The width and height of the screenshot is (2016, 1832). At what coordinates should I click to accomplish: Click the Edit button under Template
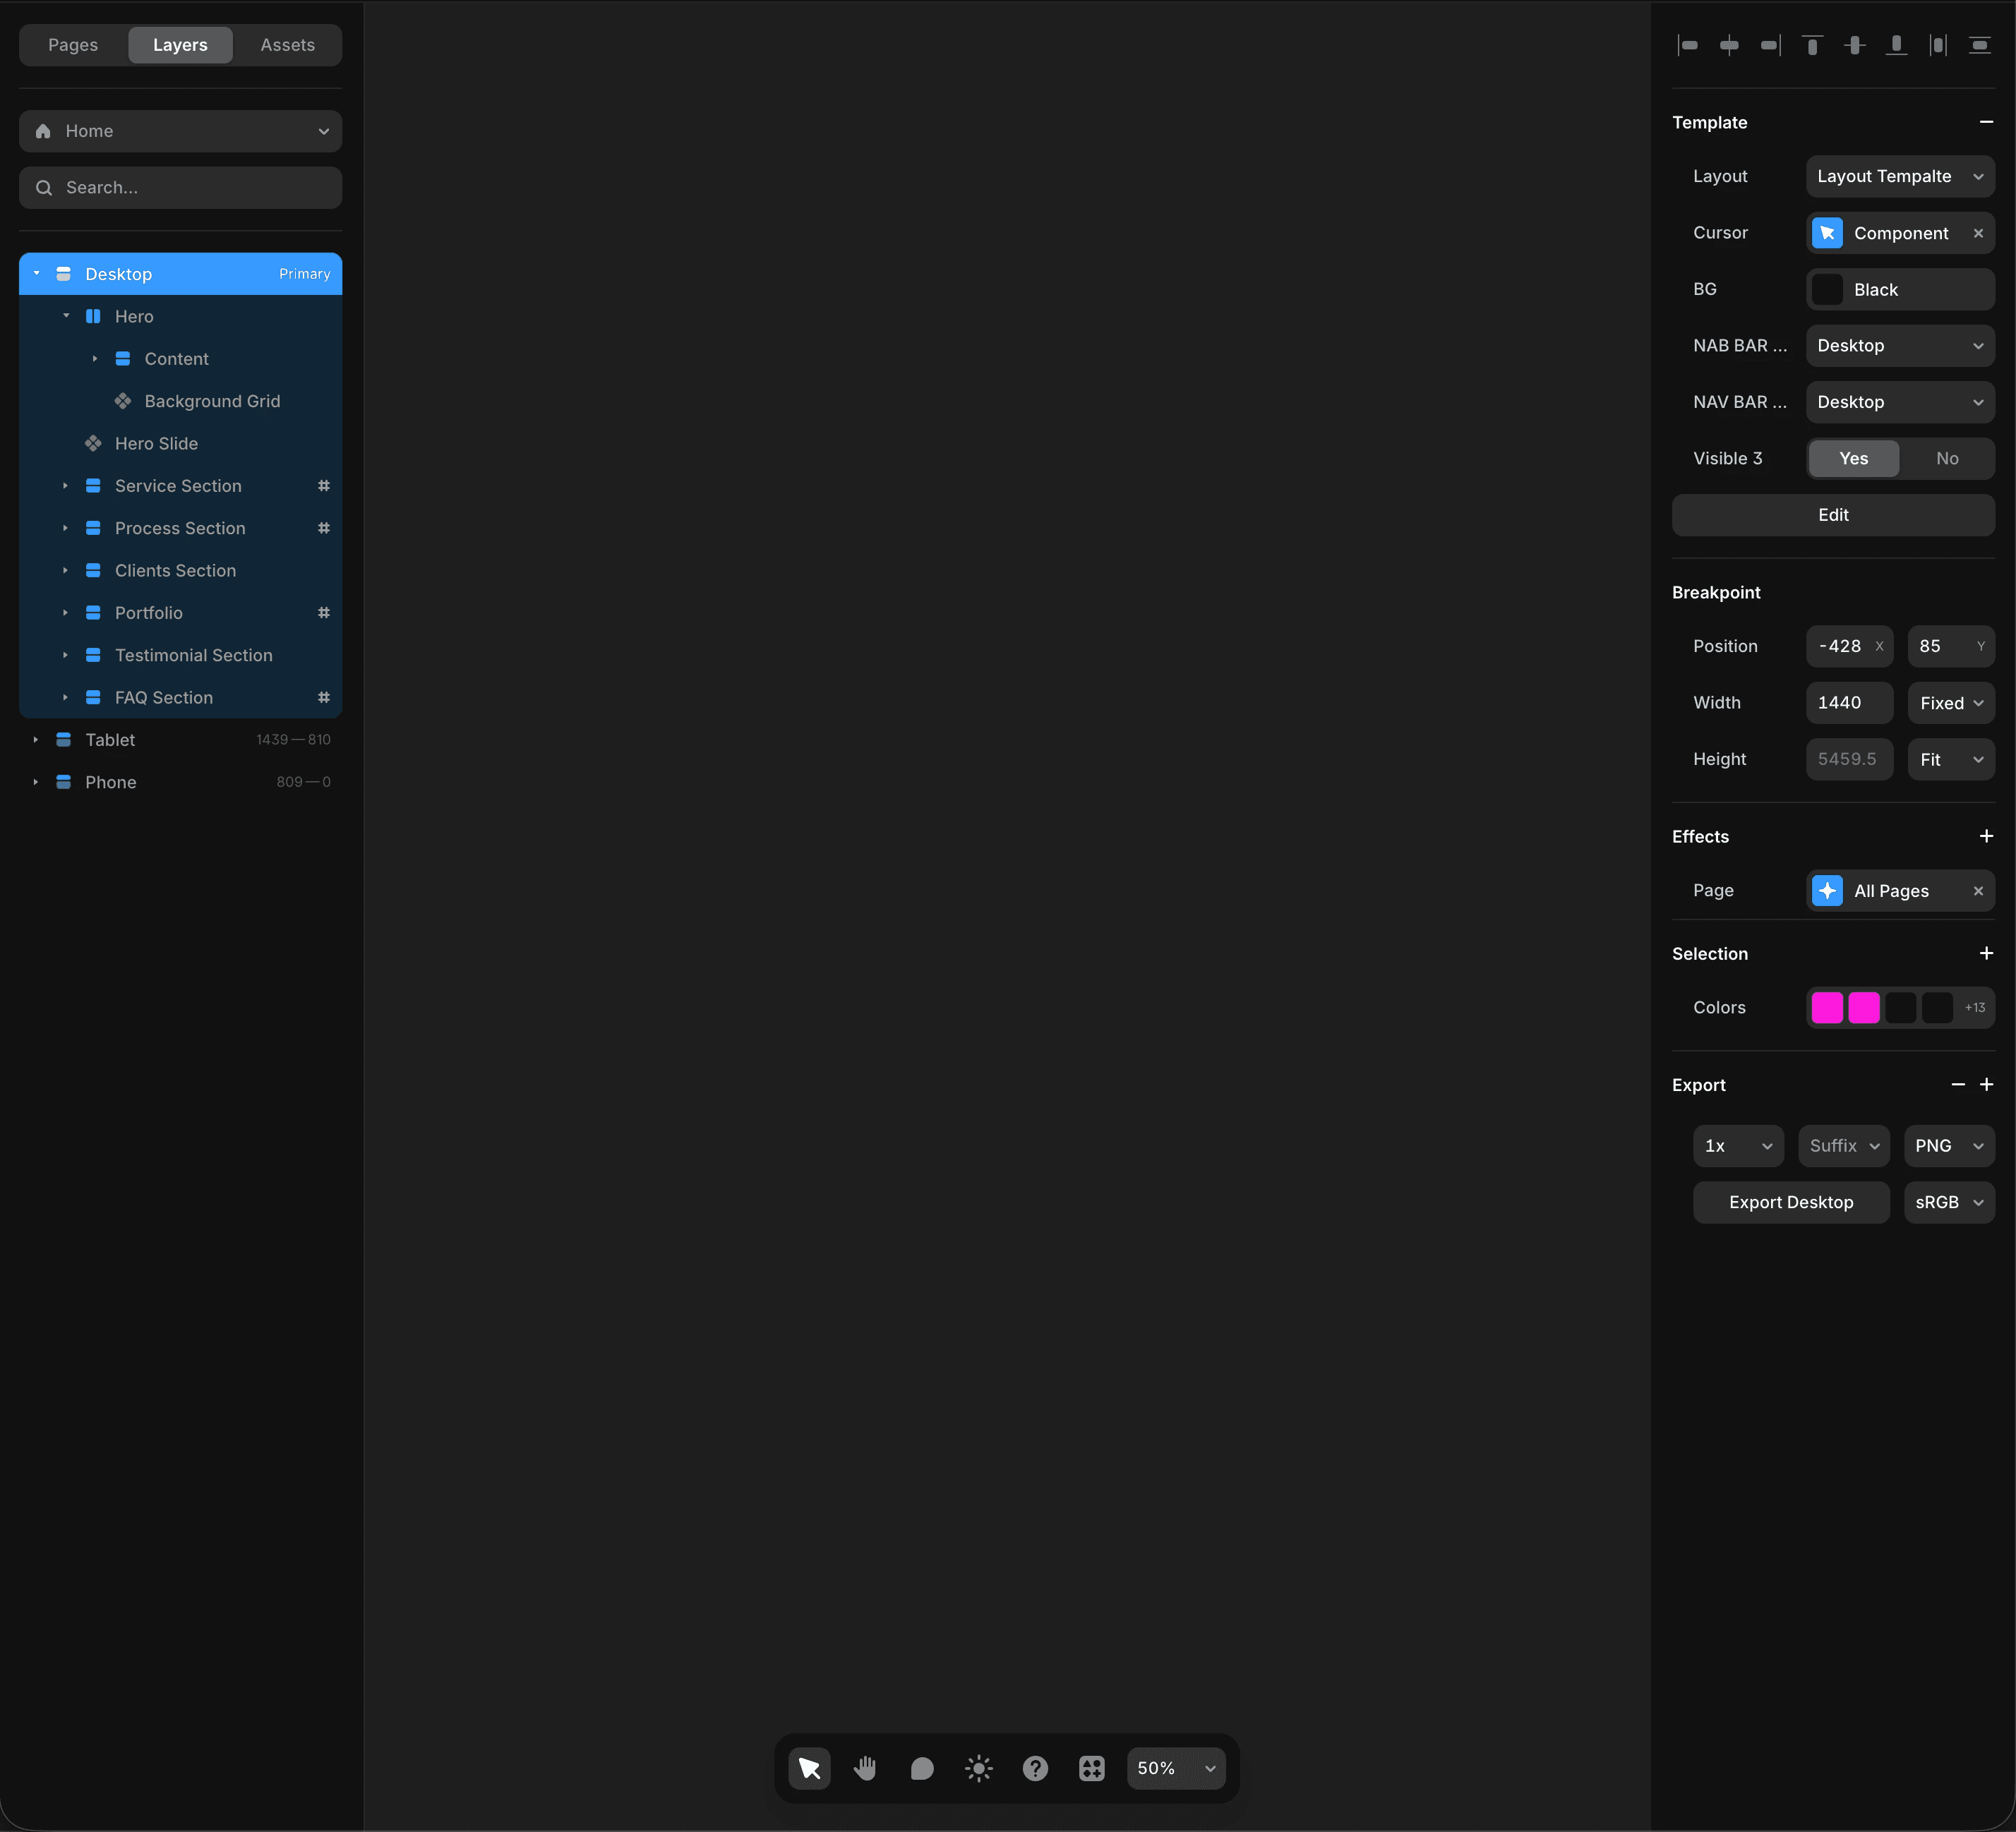[x=1833, y=515]
